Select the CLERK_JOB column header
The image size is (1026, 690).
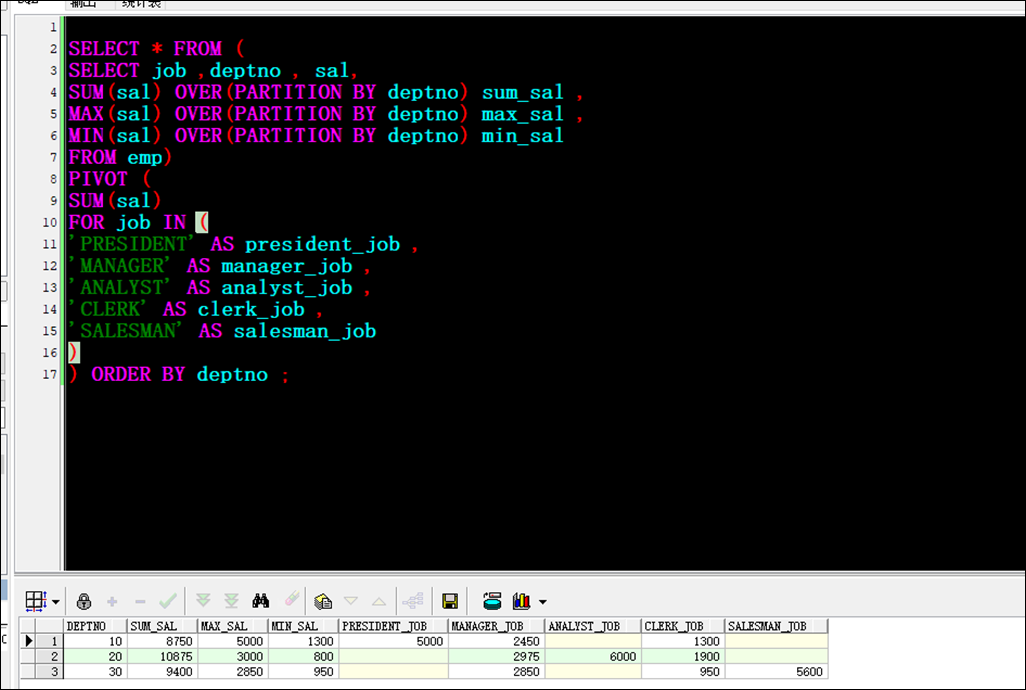(x=682, y=626)
